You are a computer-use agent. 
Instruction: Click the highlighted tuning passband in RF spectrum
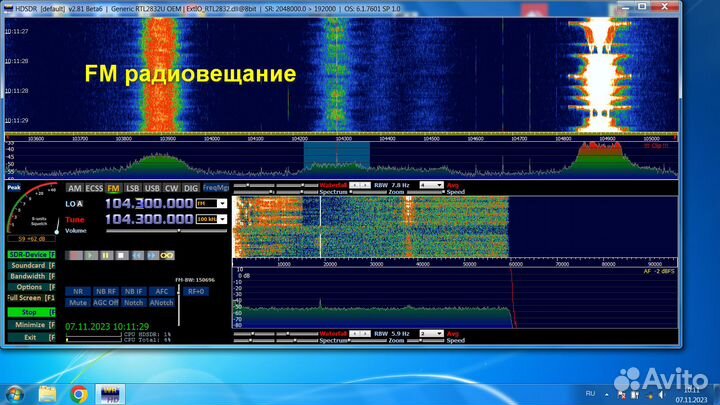click(337, 155)
